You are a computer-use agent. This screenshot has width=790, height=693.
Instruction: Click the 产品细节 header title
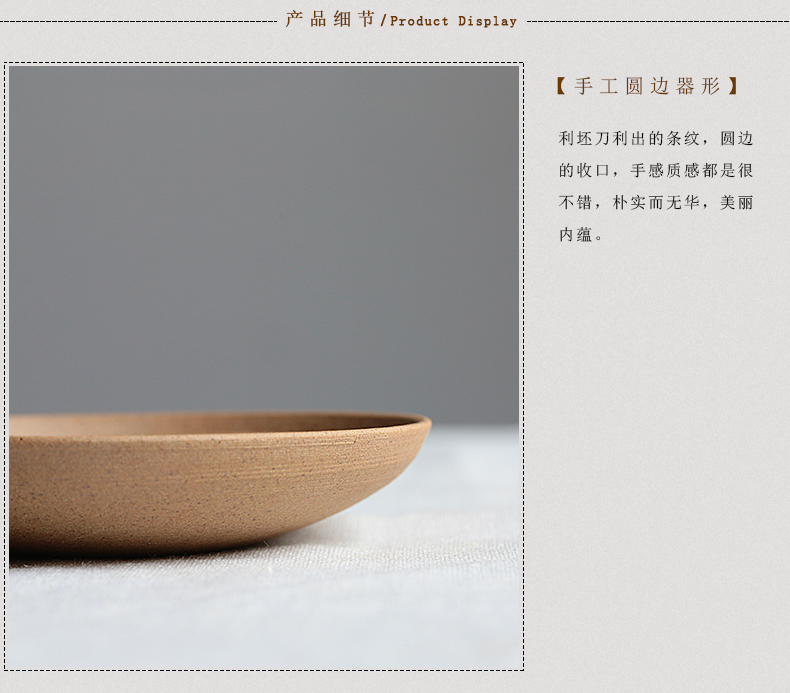click(330, 20)
